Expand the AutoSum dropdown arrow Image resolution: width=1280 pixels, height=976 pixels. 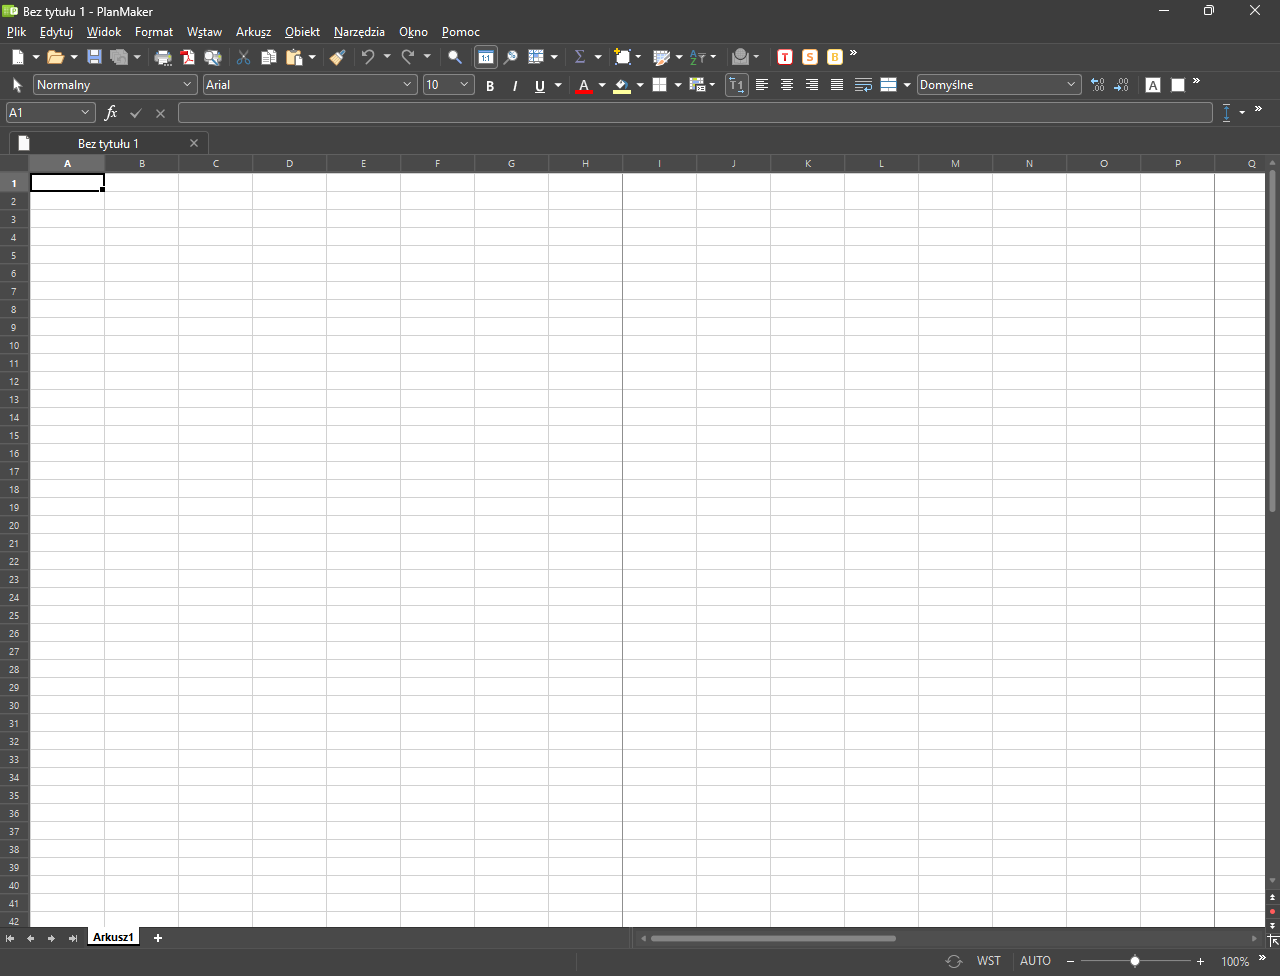coord(598,57)
